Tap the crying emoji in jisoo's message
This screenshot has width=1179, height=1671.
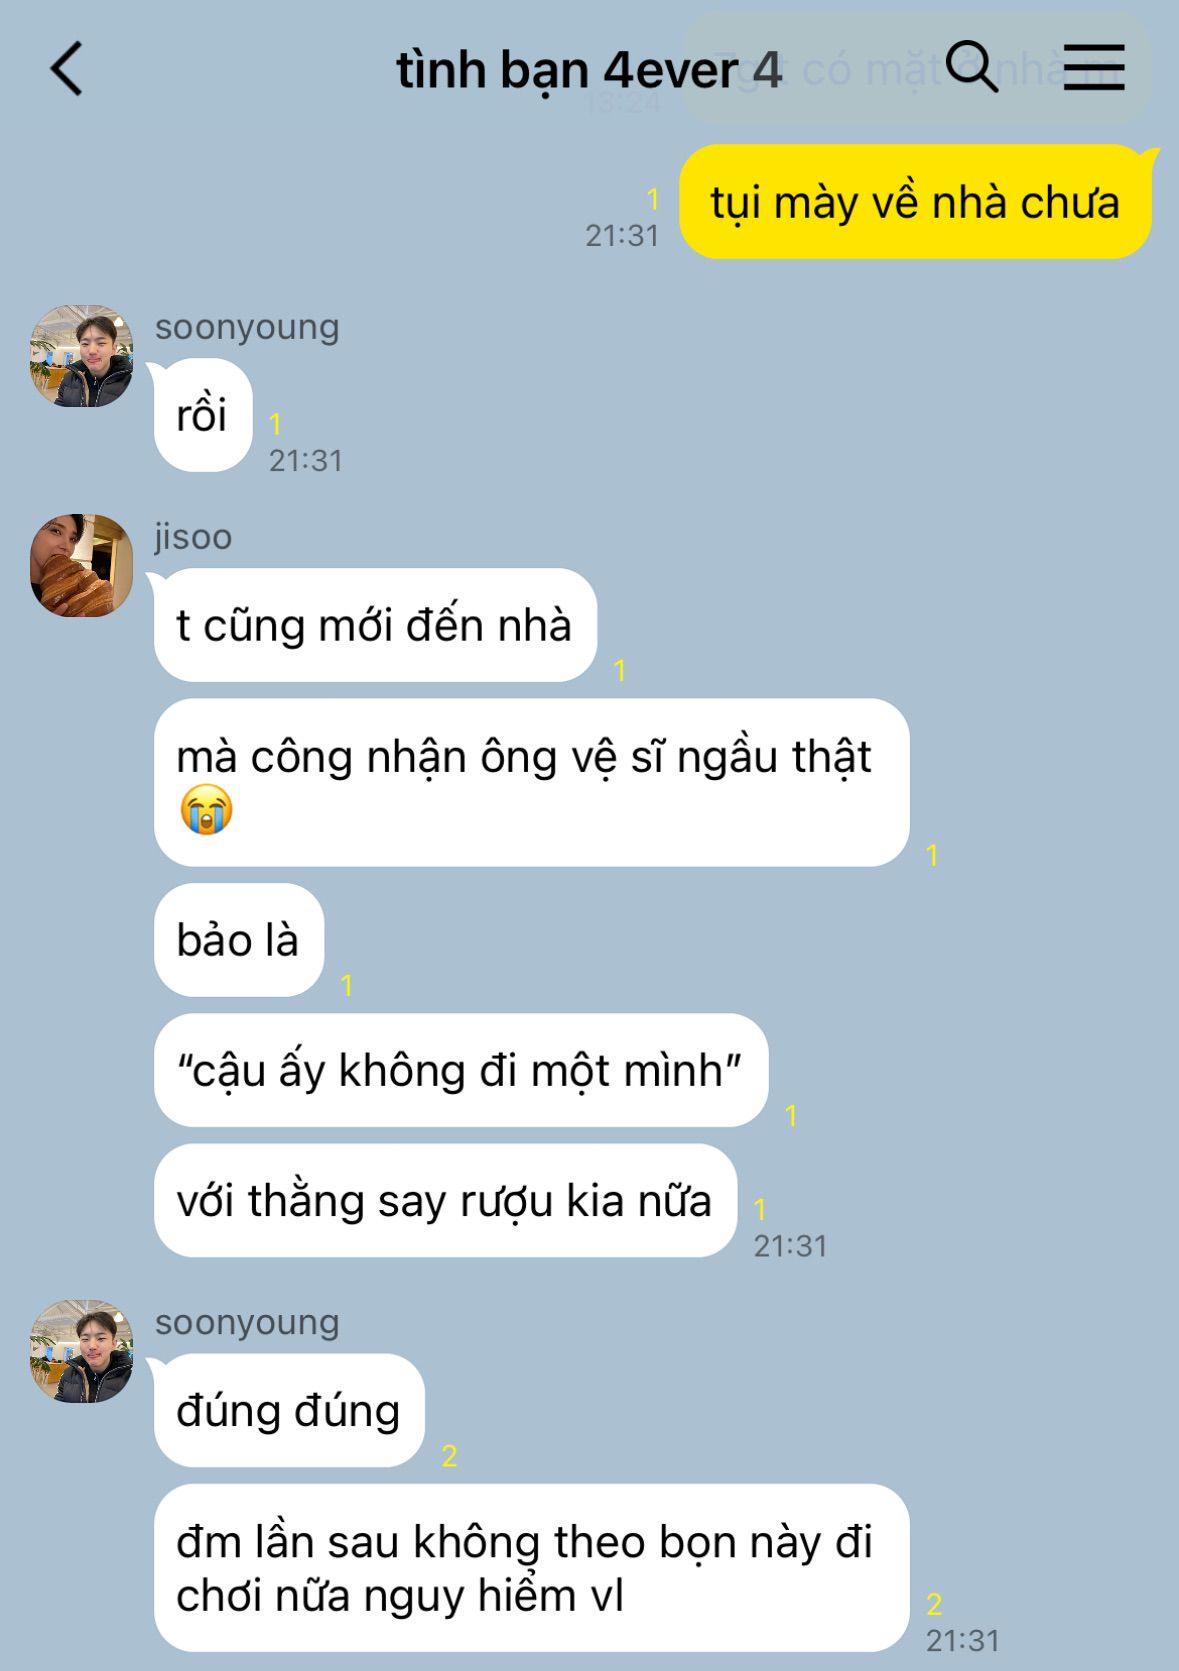click(207, 809)
